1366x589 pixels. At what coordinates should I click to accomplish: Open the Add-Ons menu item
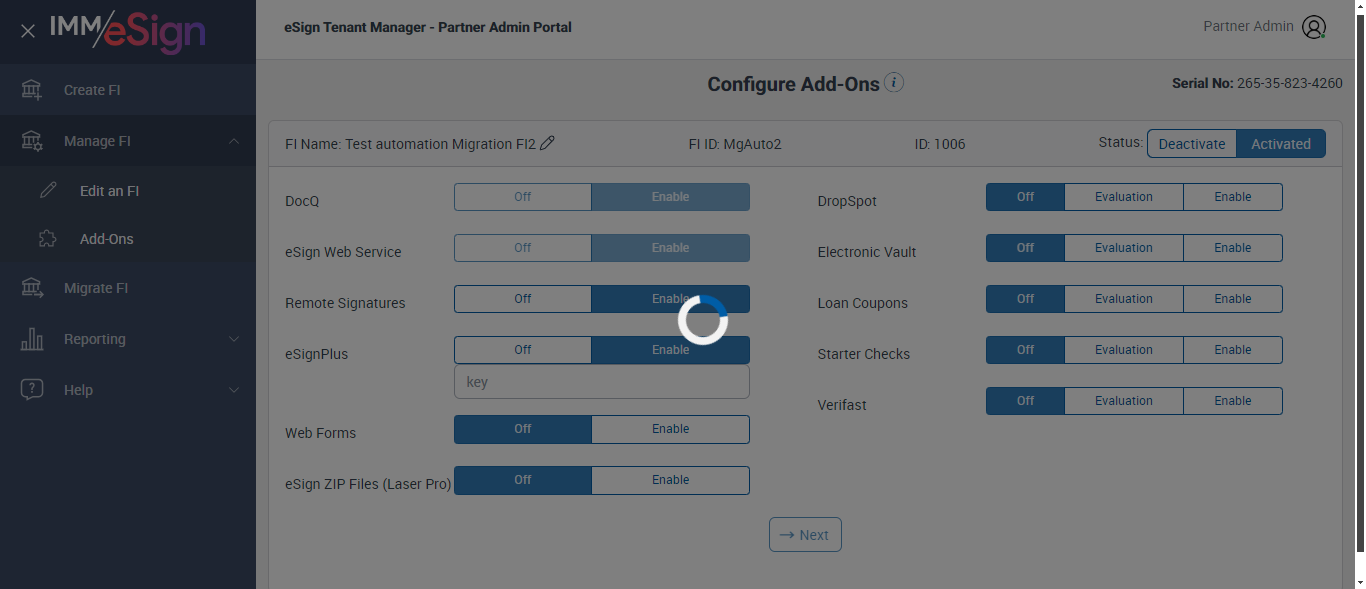click(x=106, y=239)
